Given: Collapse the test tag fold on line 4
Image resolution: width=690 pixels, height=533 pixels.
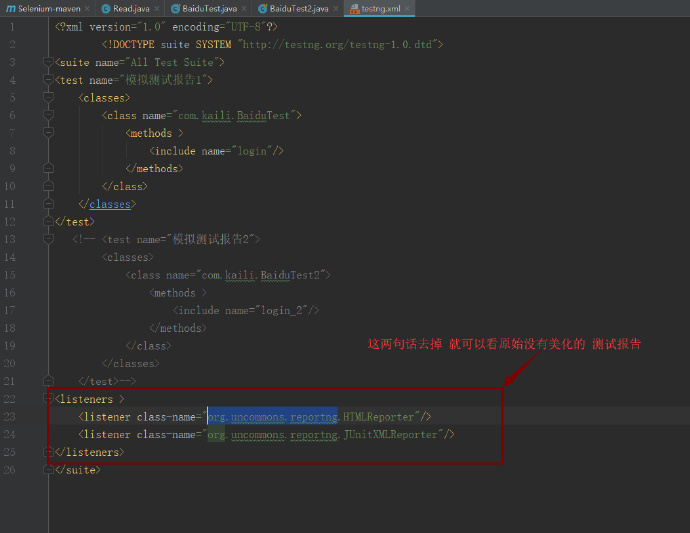Looking at the screenshot, I should pos(48,79).
